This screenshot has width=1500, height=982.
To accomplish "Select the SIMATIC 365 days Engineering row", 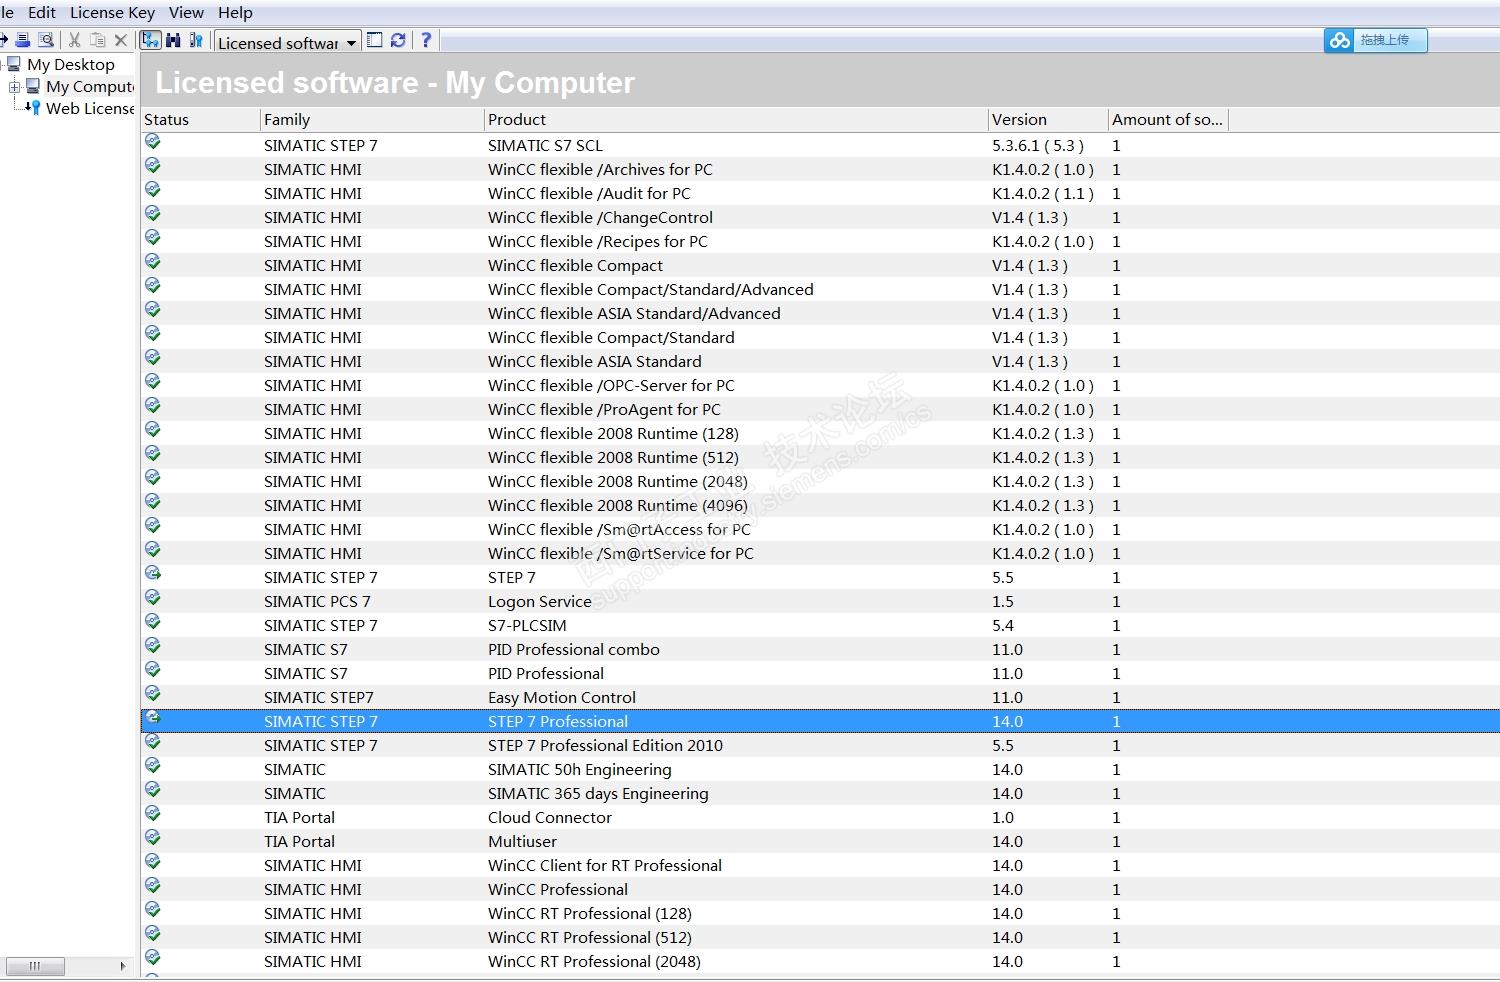I will 820,793.
